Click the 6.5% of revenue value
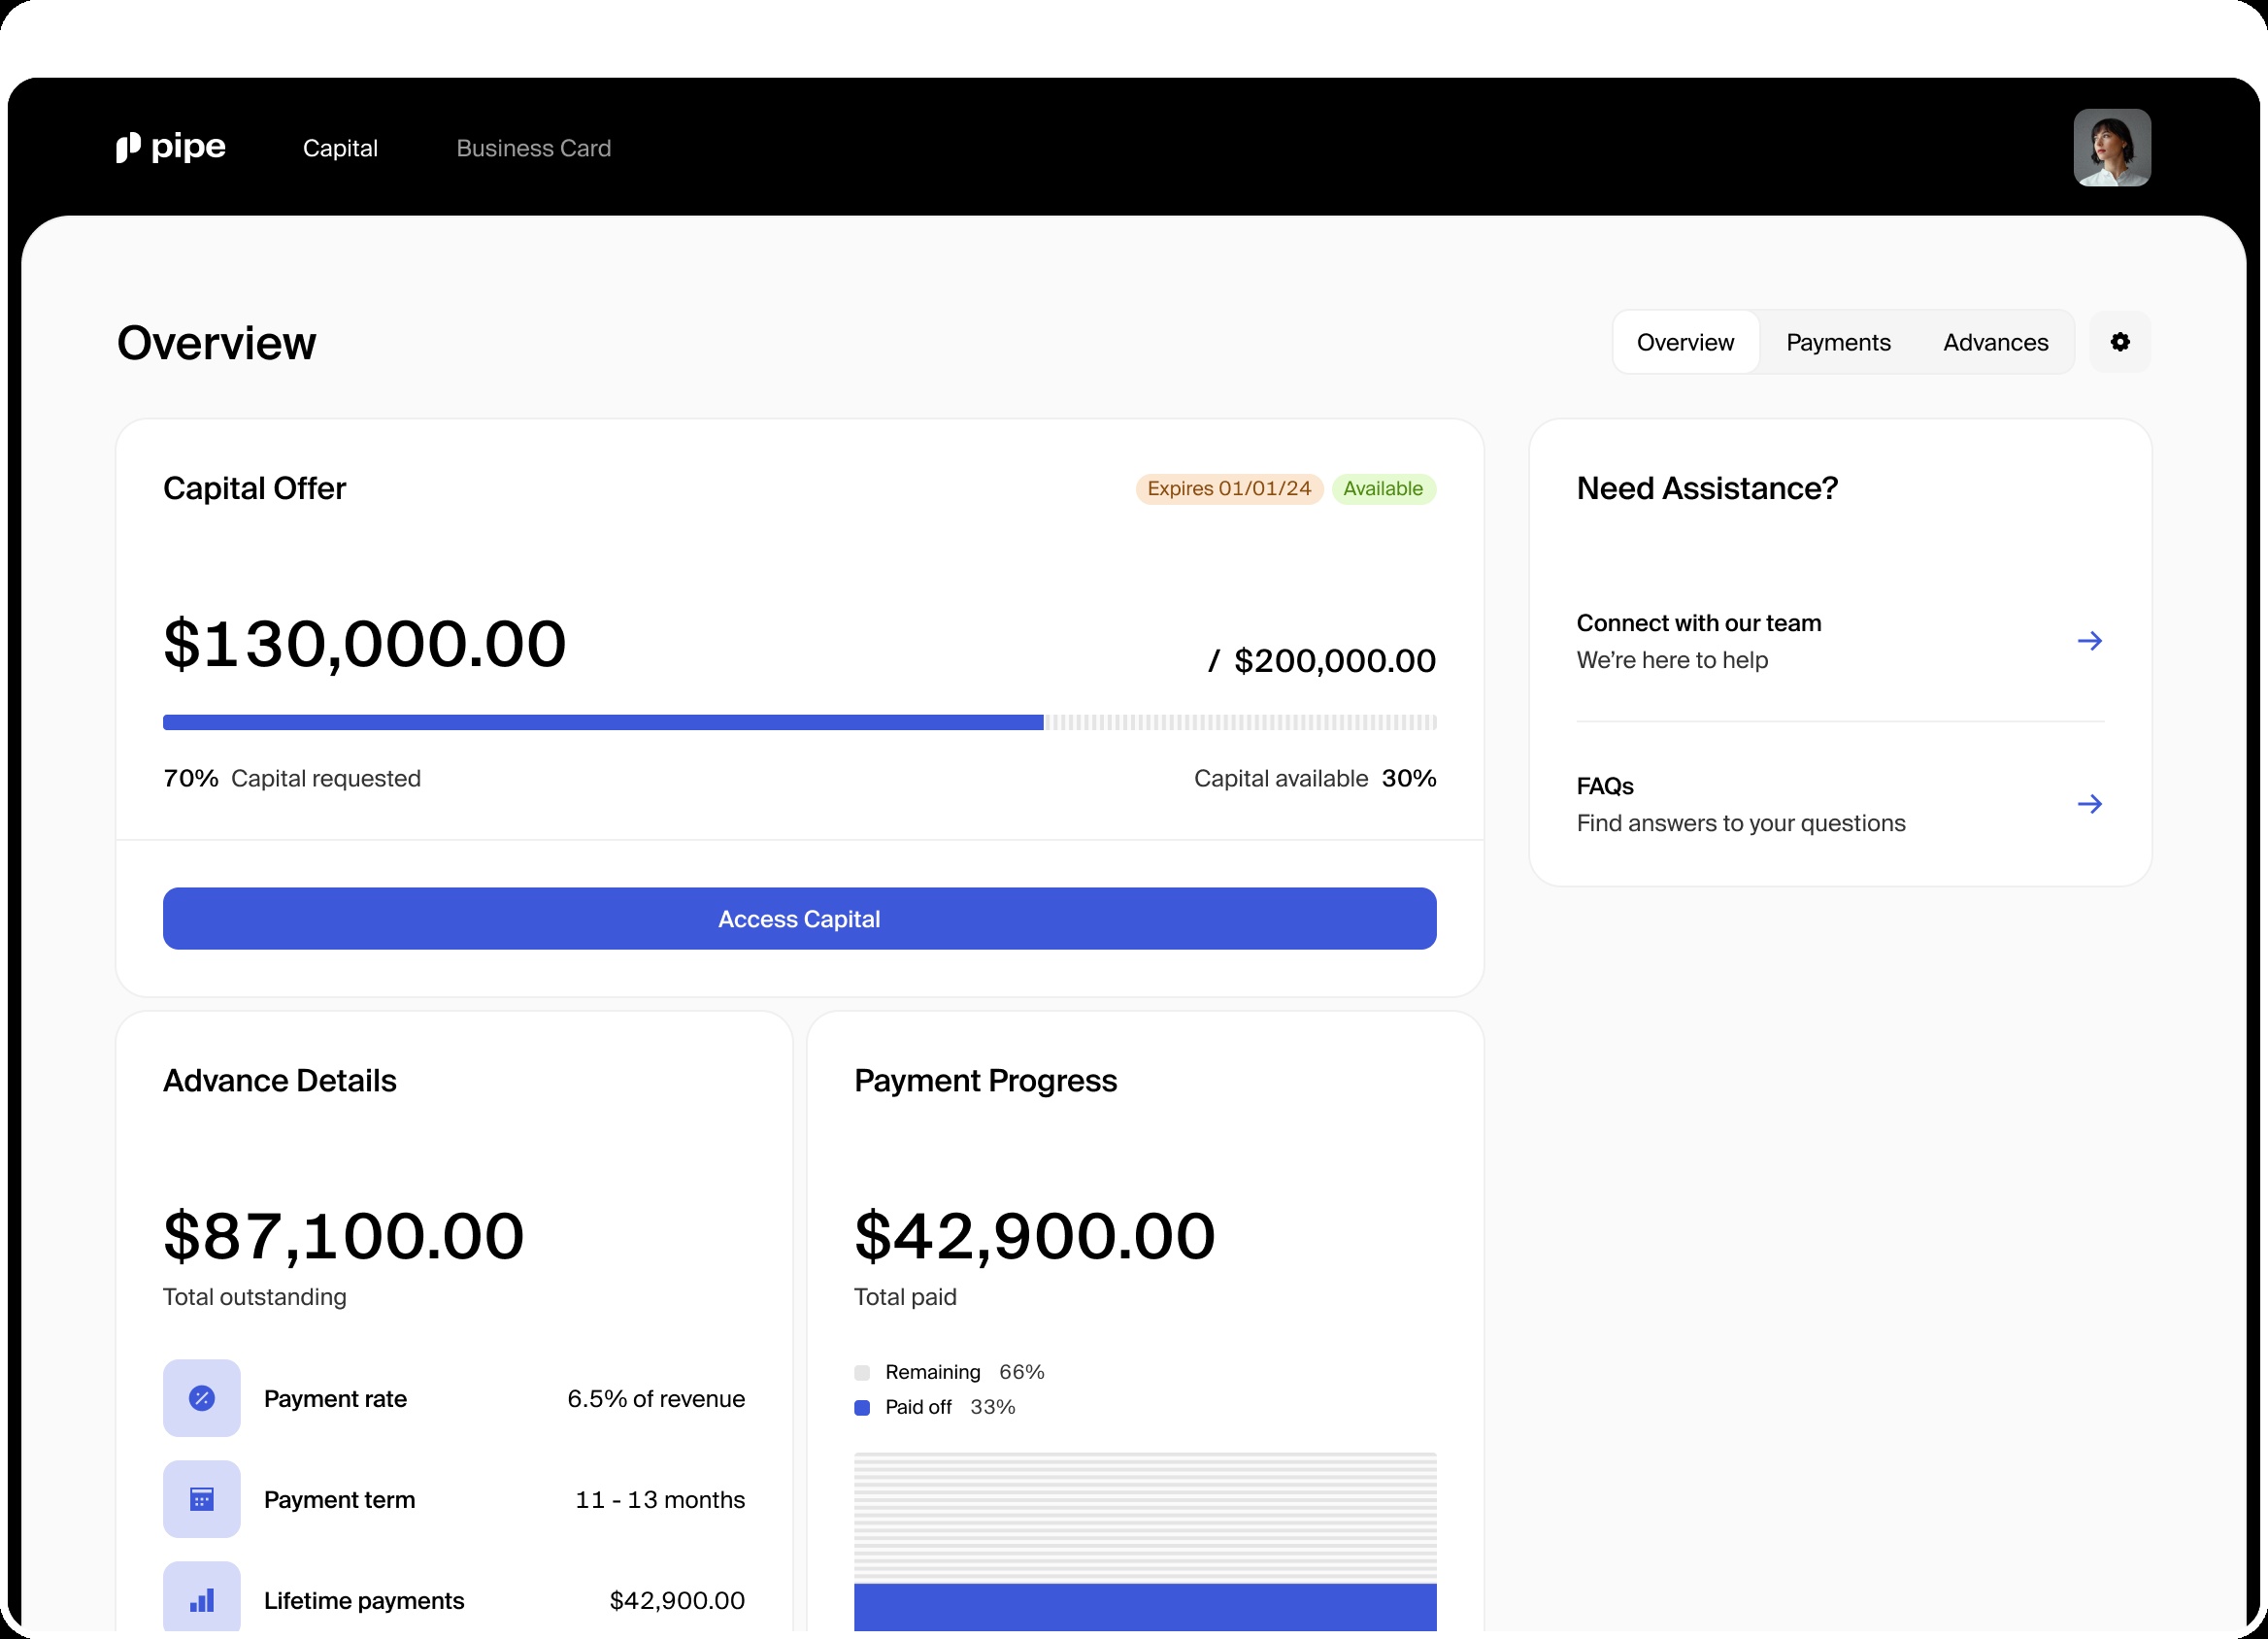The width and height of the screenshot is (2268, 1639). [656, 1398]
